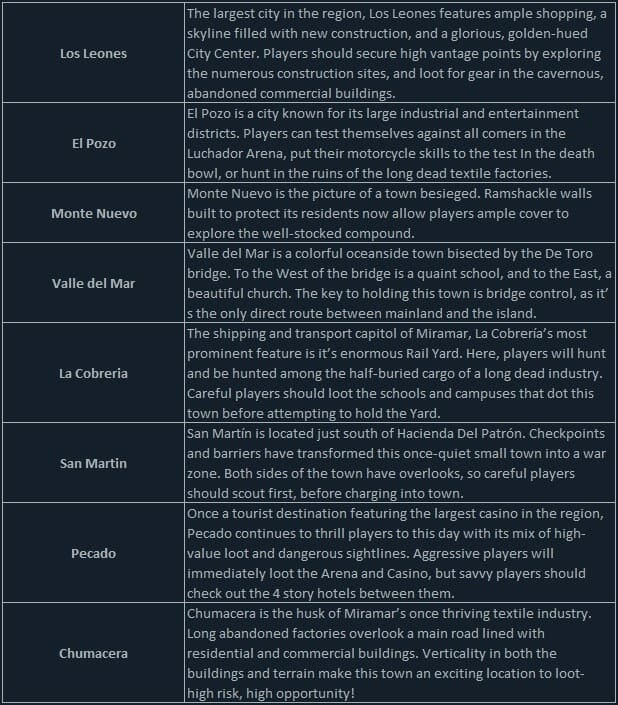Click the description beginning "San Martín is located just south"
Image resolution: width=618 pixels, height=705 pixels.
pos(400,463)
